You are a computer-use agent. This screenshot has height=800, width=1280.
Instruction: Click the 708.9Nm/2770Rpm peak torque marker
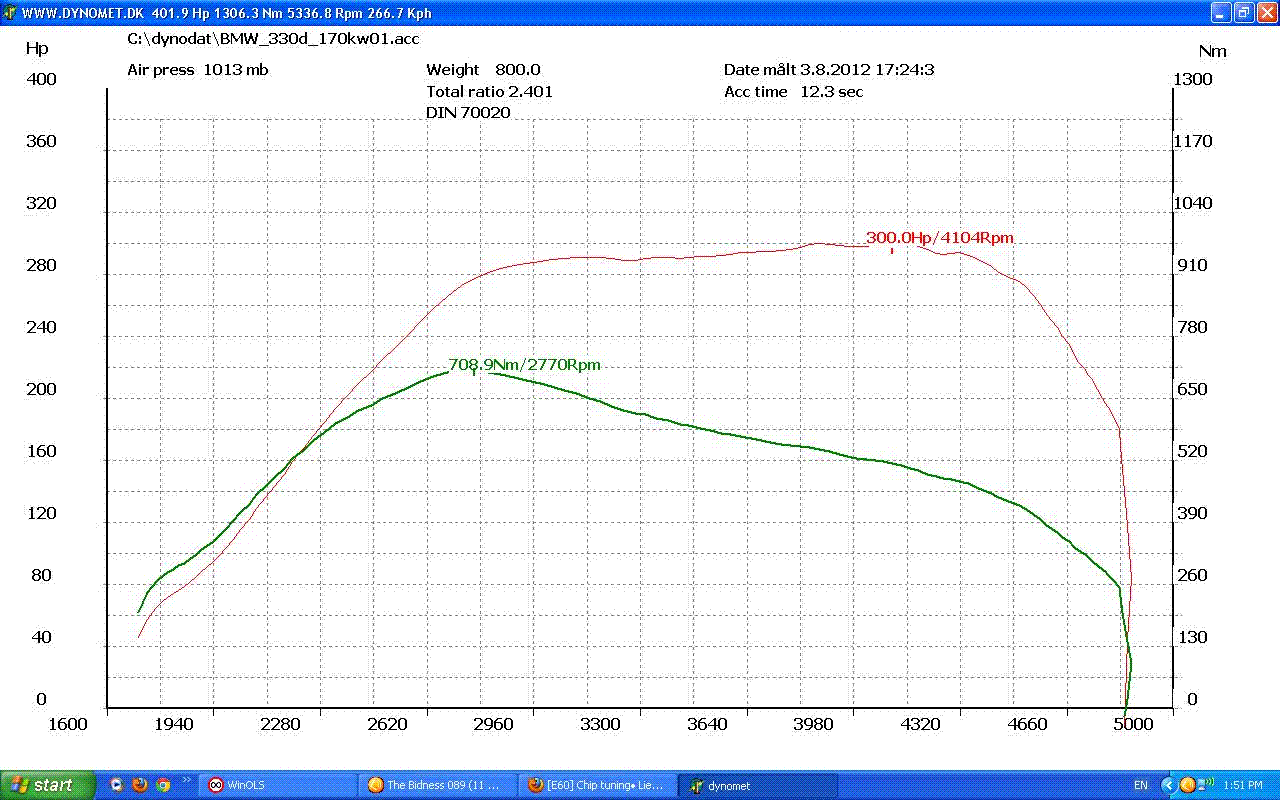click(524, 365)
